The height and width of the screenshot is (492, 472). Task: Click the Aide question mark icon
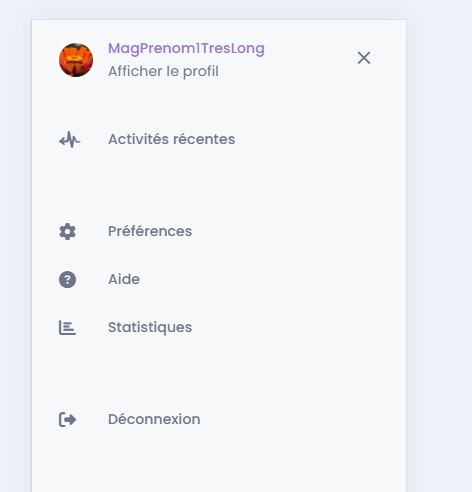click(x=67, y=279)
